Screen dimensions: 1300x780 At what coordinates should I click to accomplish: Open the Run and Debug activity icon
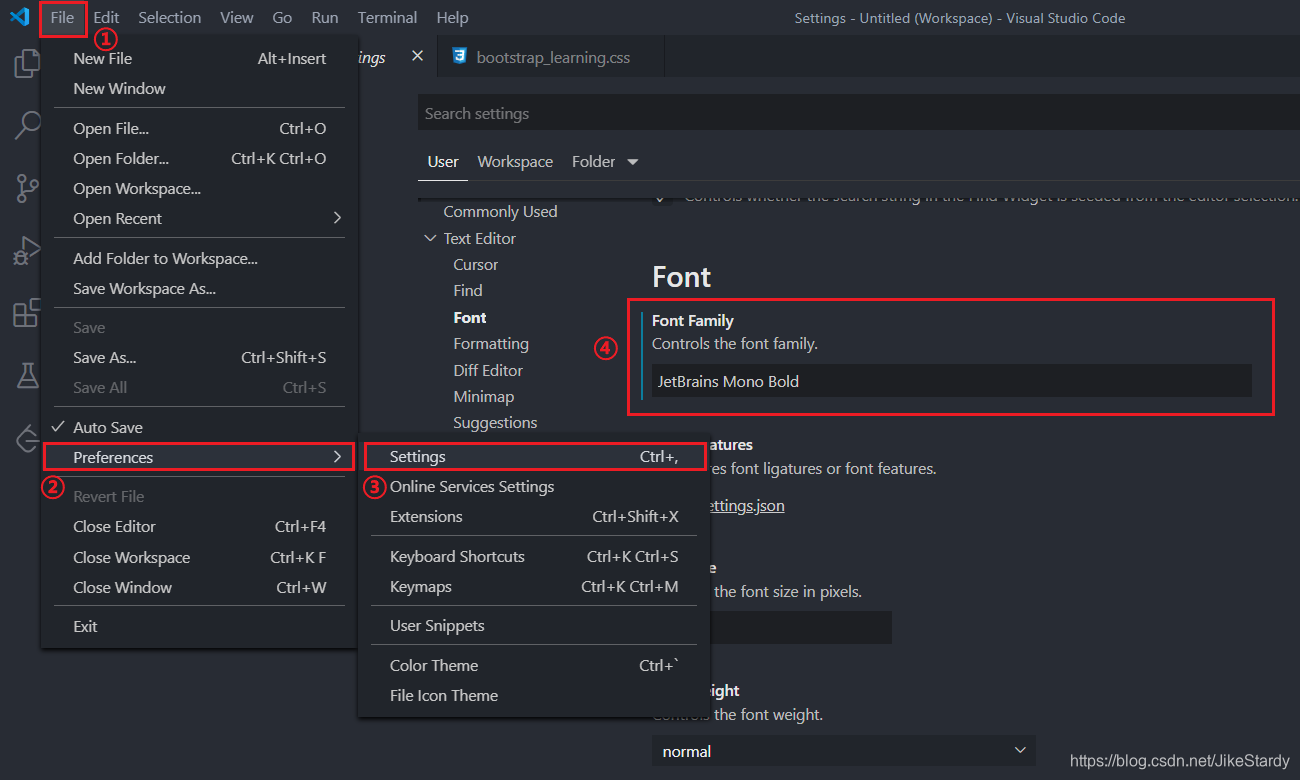coord(26,250)
